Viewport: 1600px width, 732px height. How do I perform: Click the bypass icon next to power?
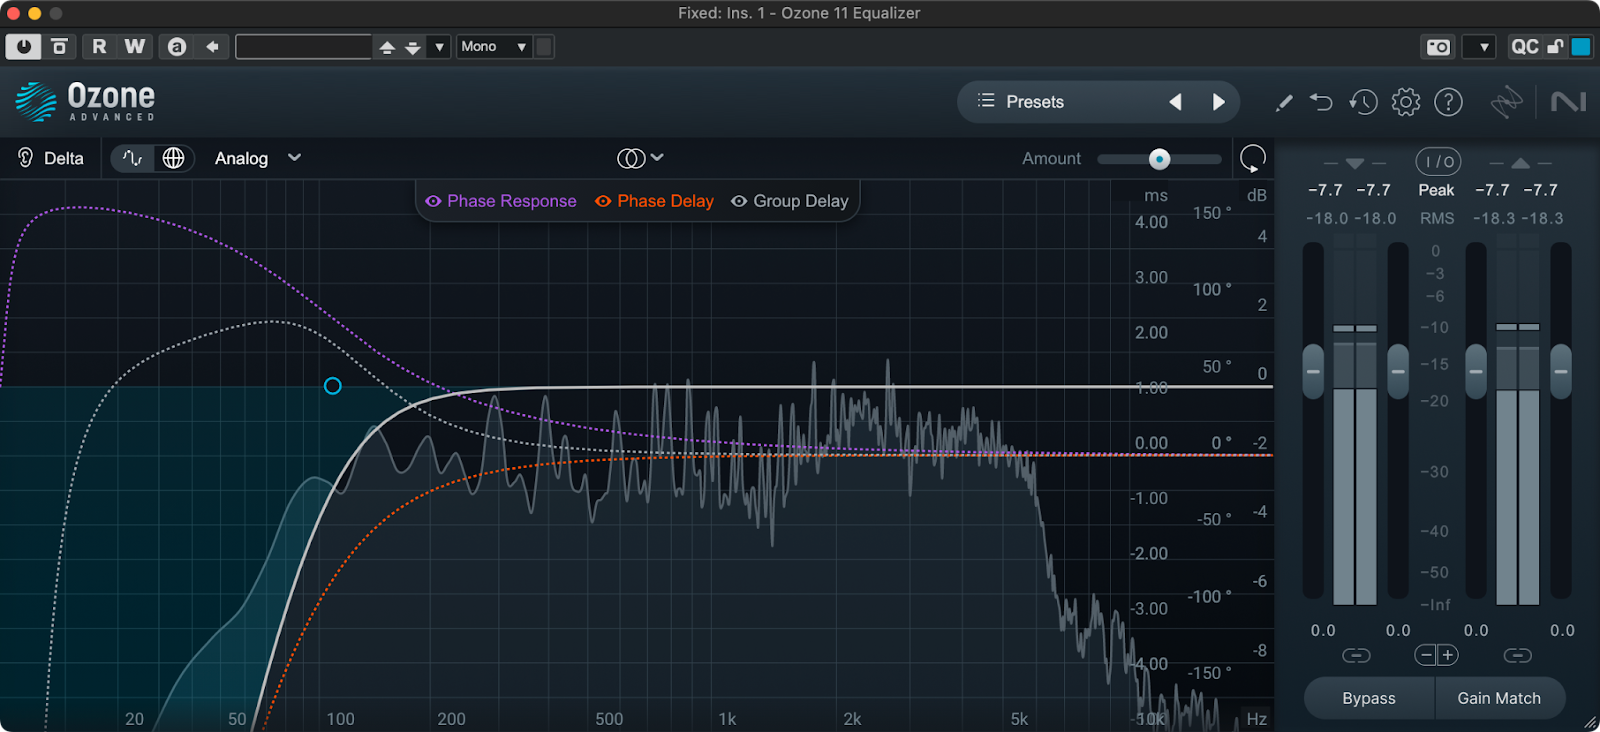(x=59, y=47)
